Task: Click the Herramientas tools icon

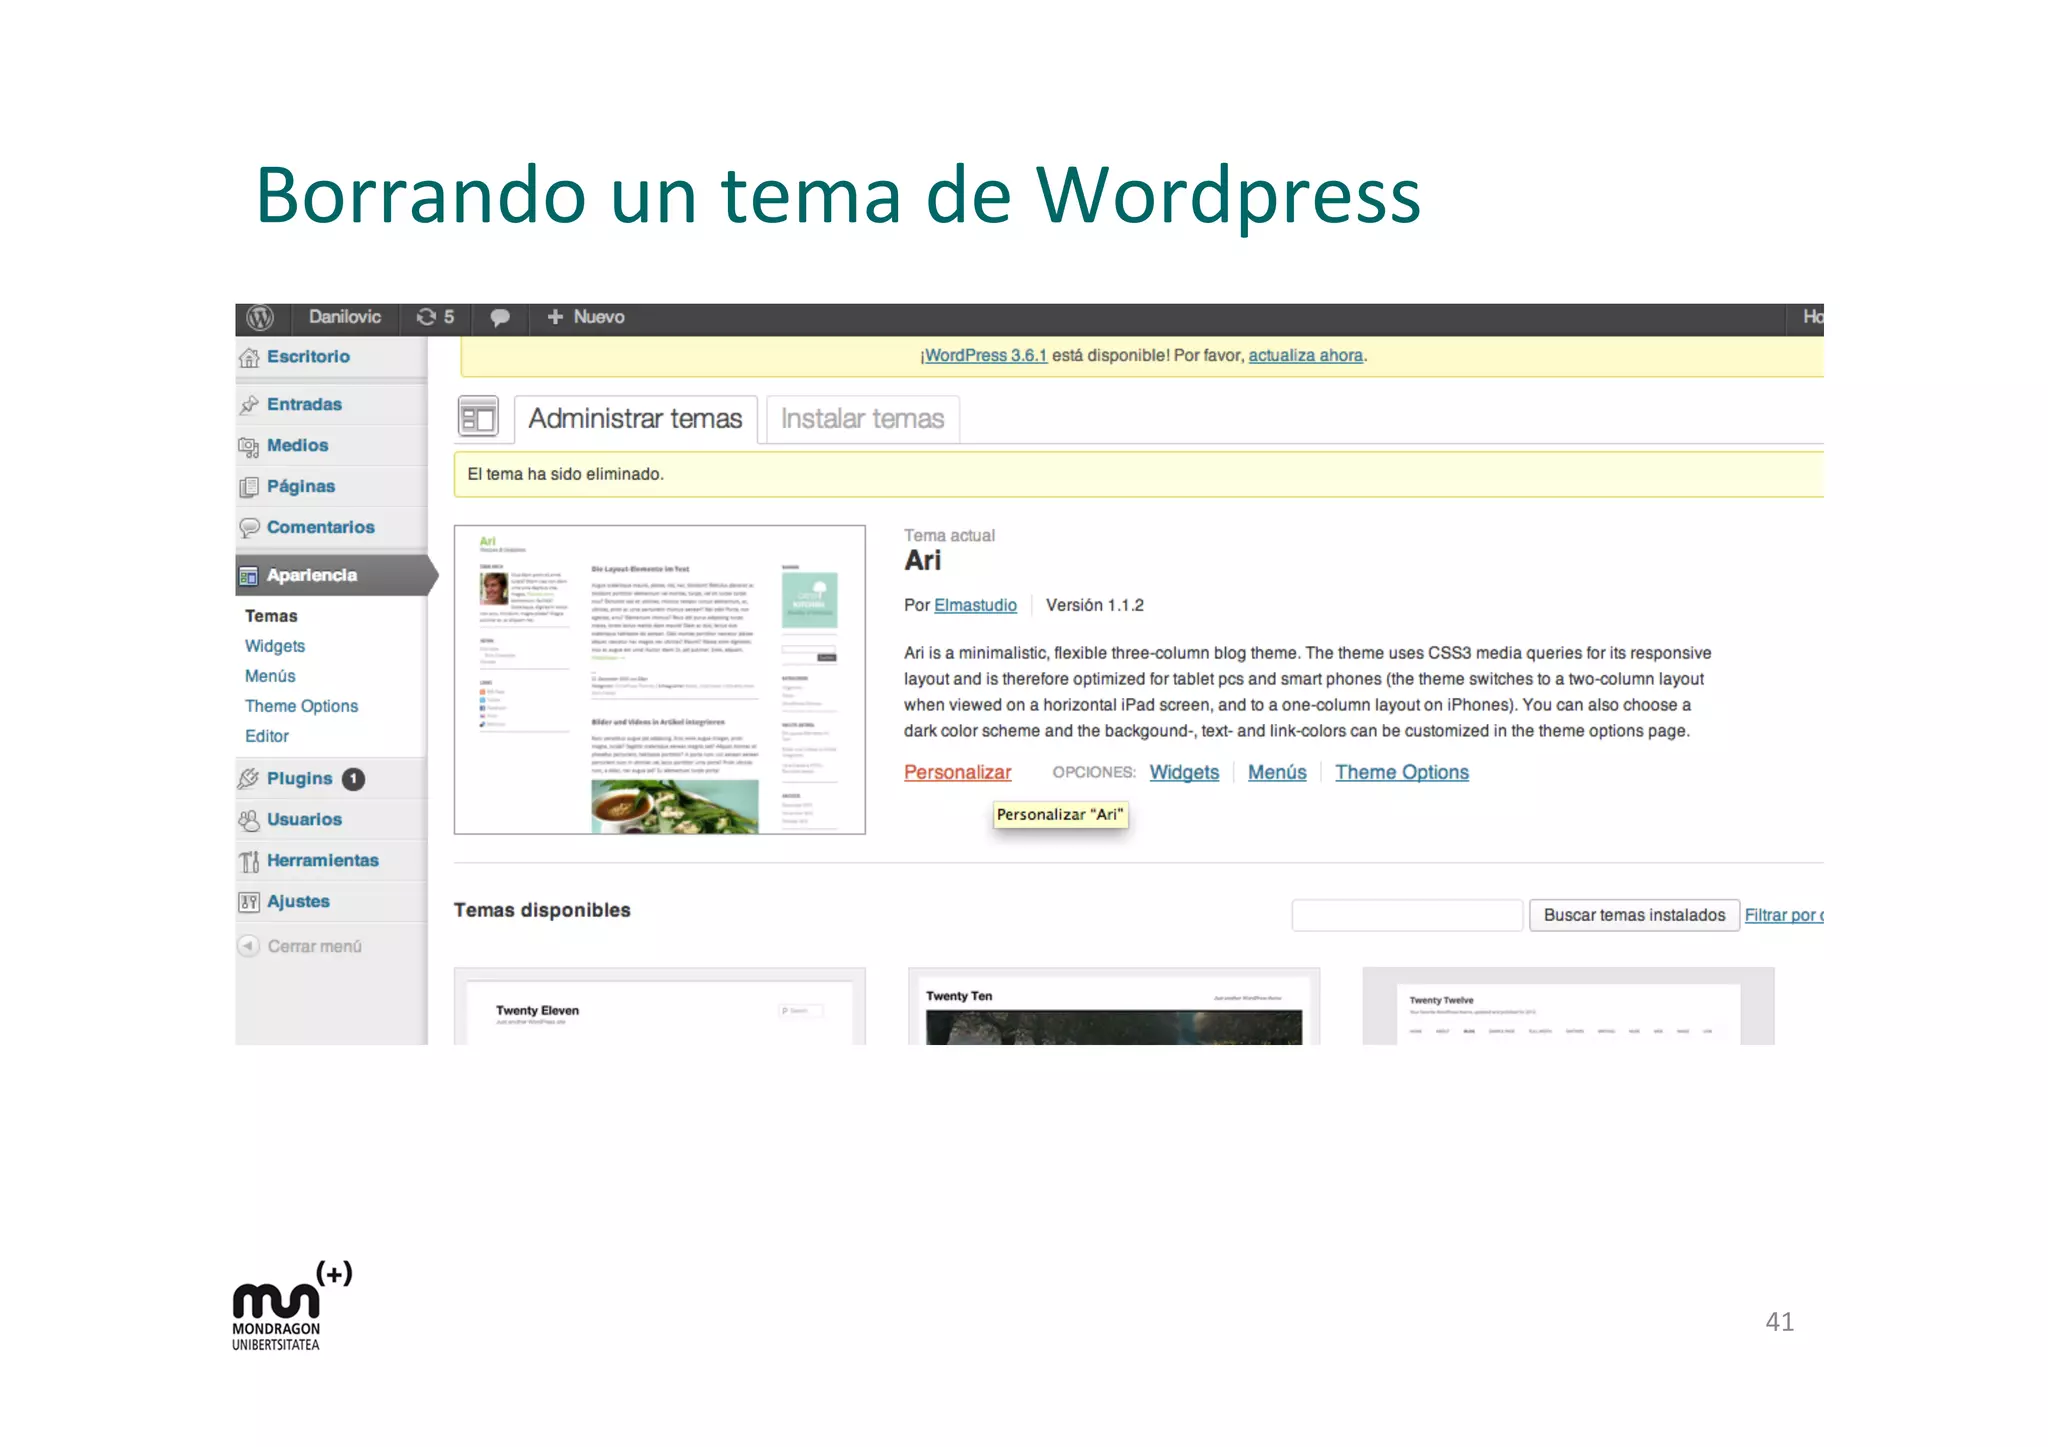Action: click(249, 861)
